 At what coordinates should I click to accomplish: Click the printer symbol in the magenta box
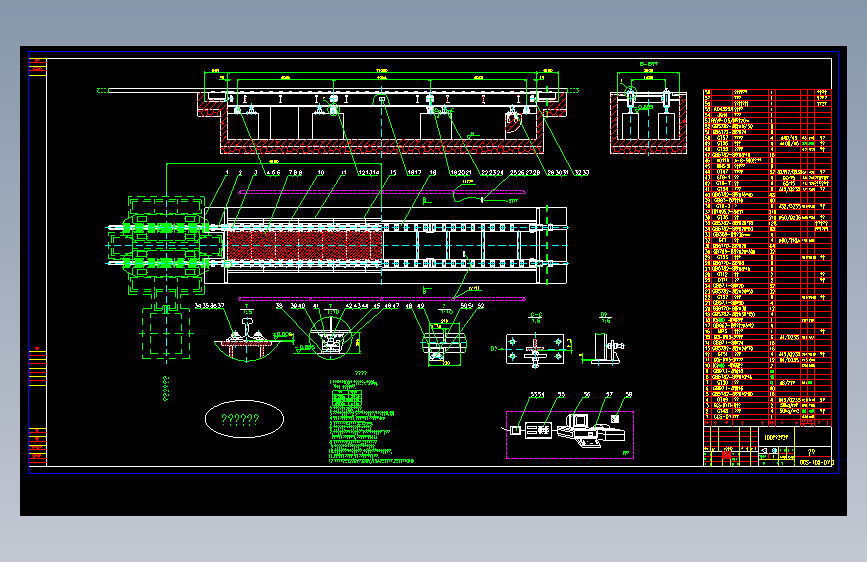point(609,433)
